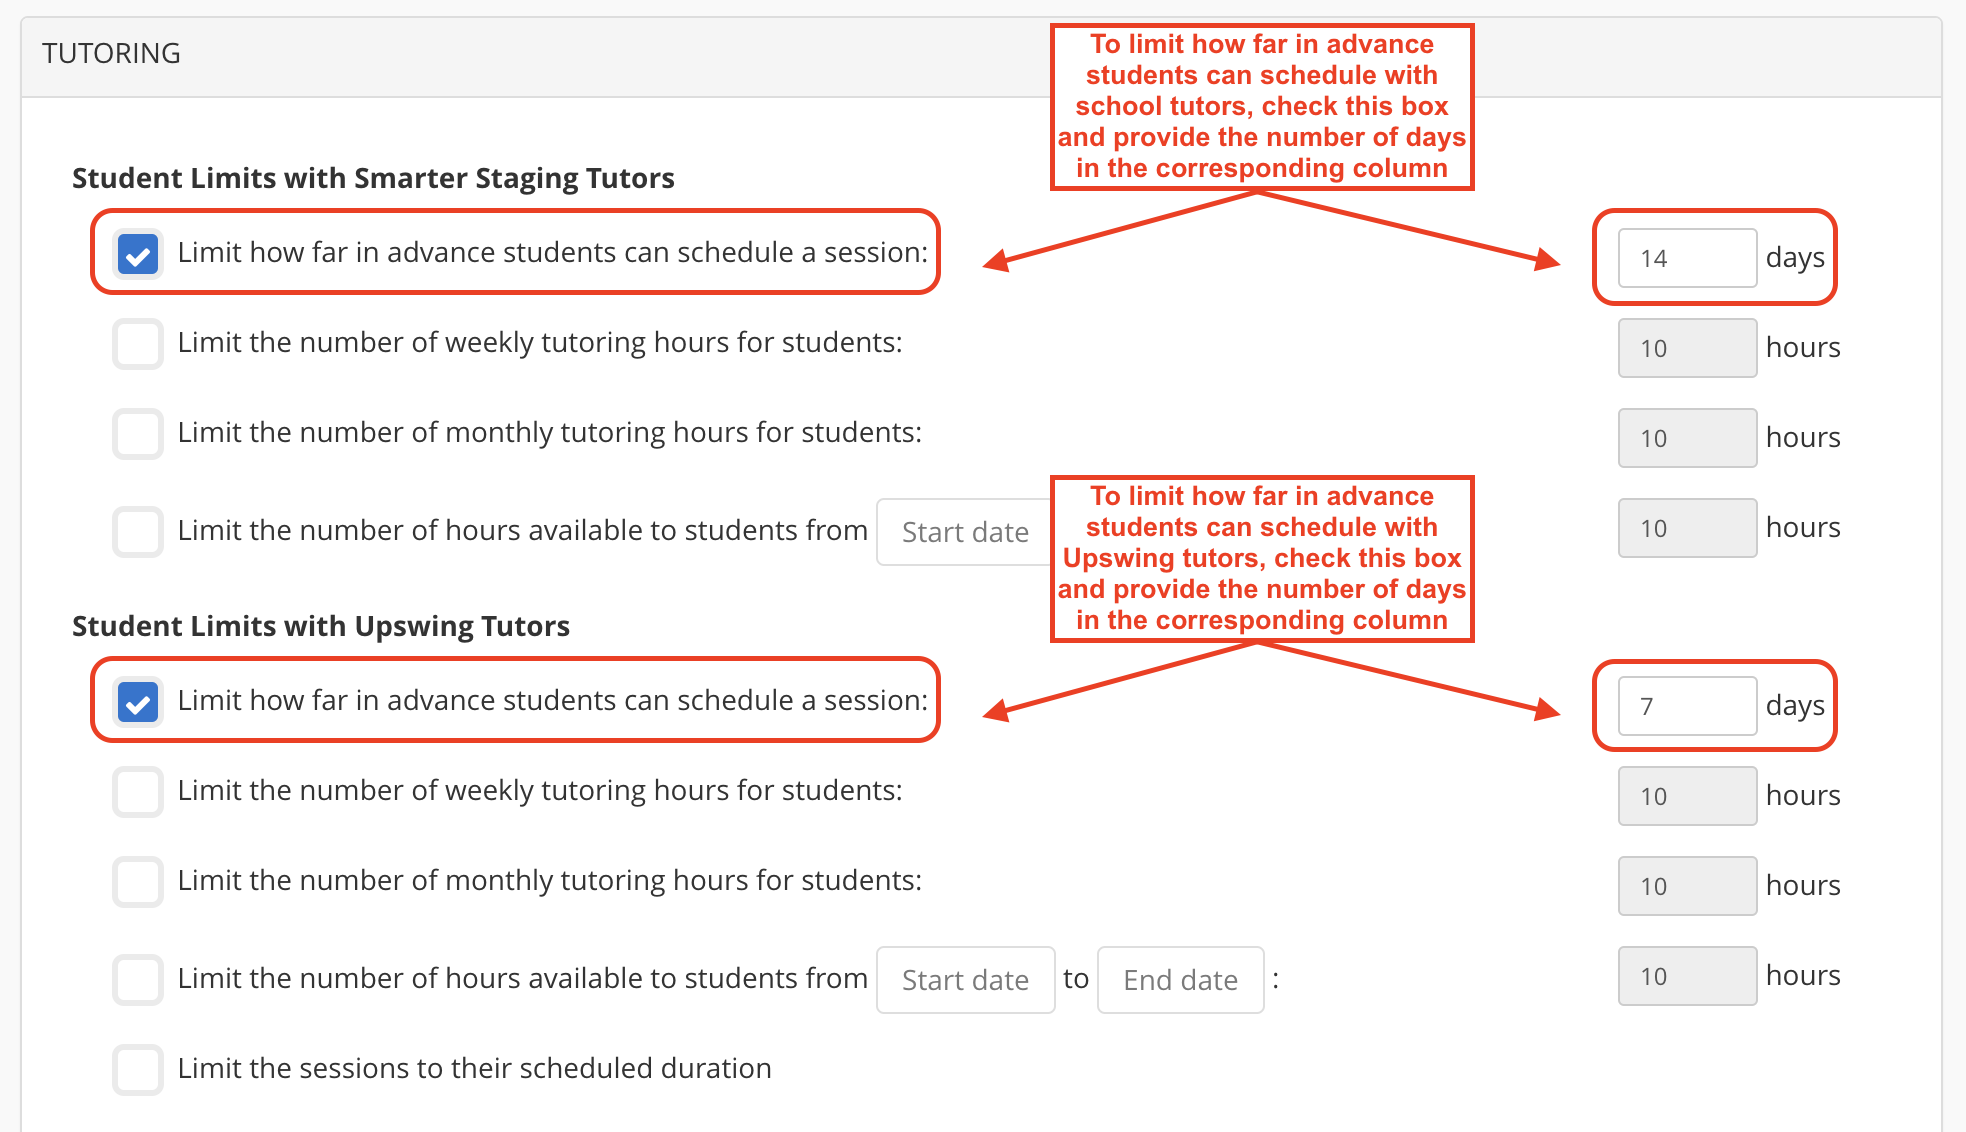This screenshot has width=1966, height=1132.
Task: Click weekly hours field under Upswing Tutors
Action: coord(1687,796)
